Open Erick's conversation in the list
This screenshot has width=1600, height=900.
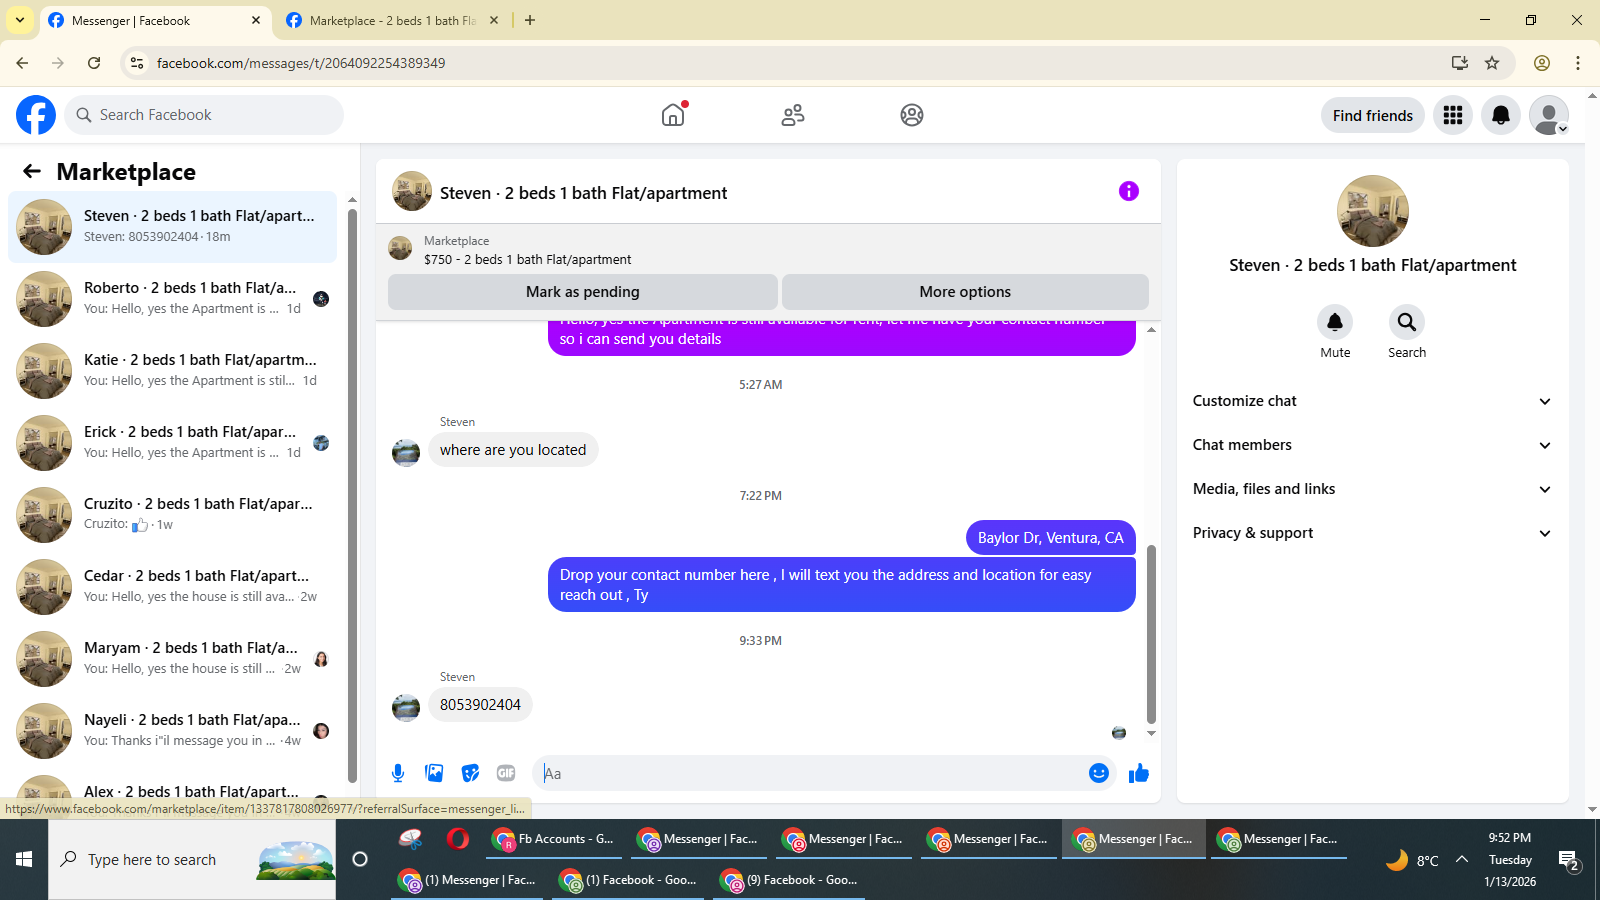click(173, 443)
